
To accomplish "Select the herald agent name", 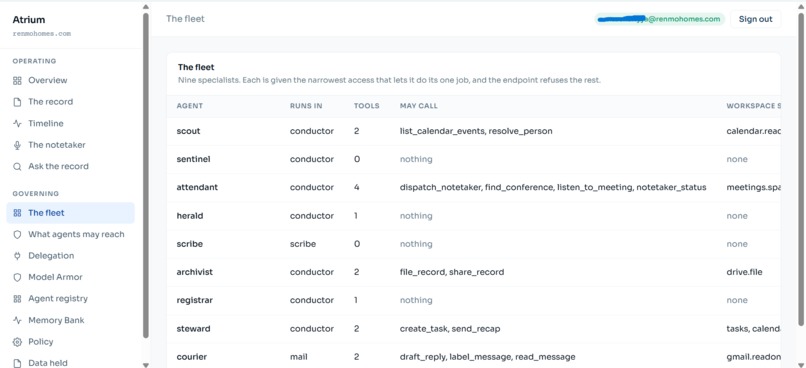I will coord(190,216).
